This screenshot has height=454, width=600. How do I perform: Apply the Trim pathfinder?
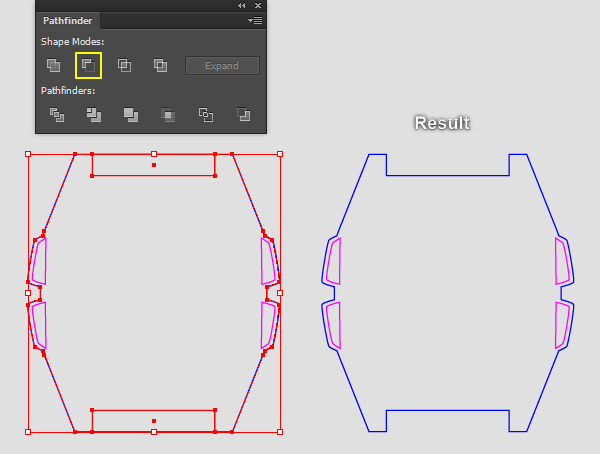[94, 115]
